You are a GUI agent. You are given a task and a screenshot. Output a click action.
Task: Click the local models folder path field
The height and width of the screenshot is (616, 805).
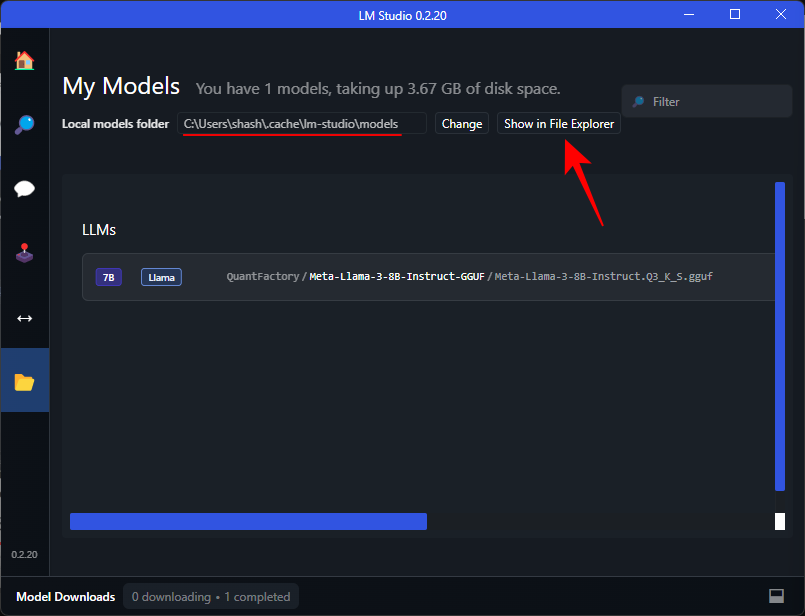coord(302,124)
